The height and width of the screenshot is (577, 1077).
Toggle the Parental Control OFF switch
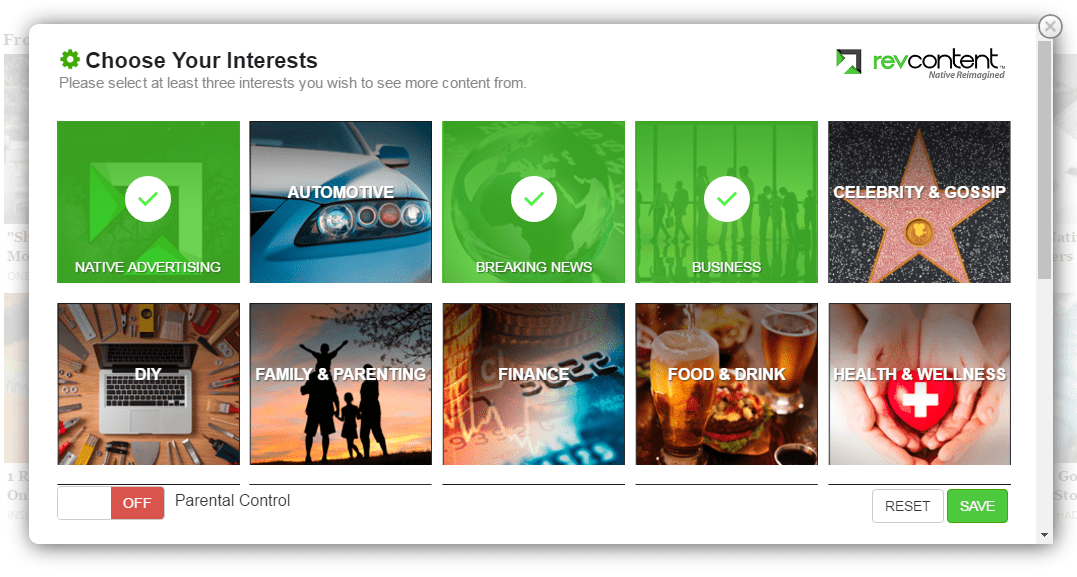[111, 503]
